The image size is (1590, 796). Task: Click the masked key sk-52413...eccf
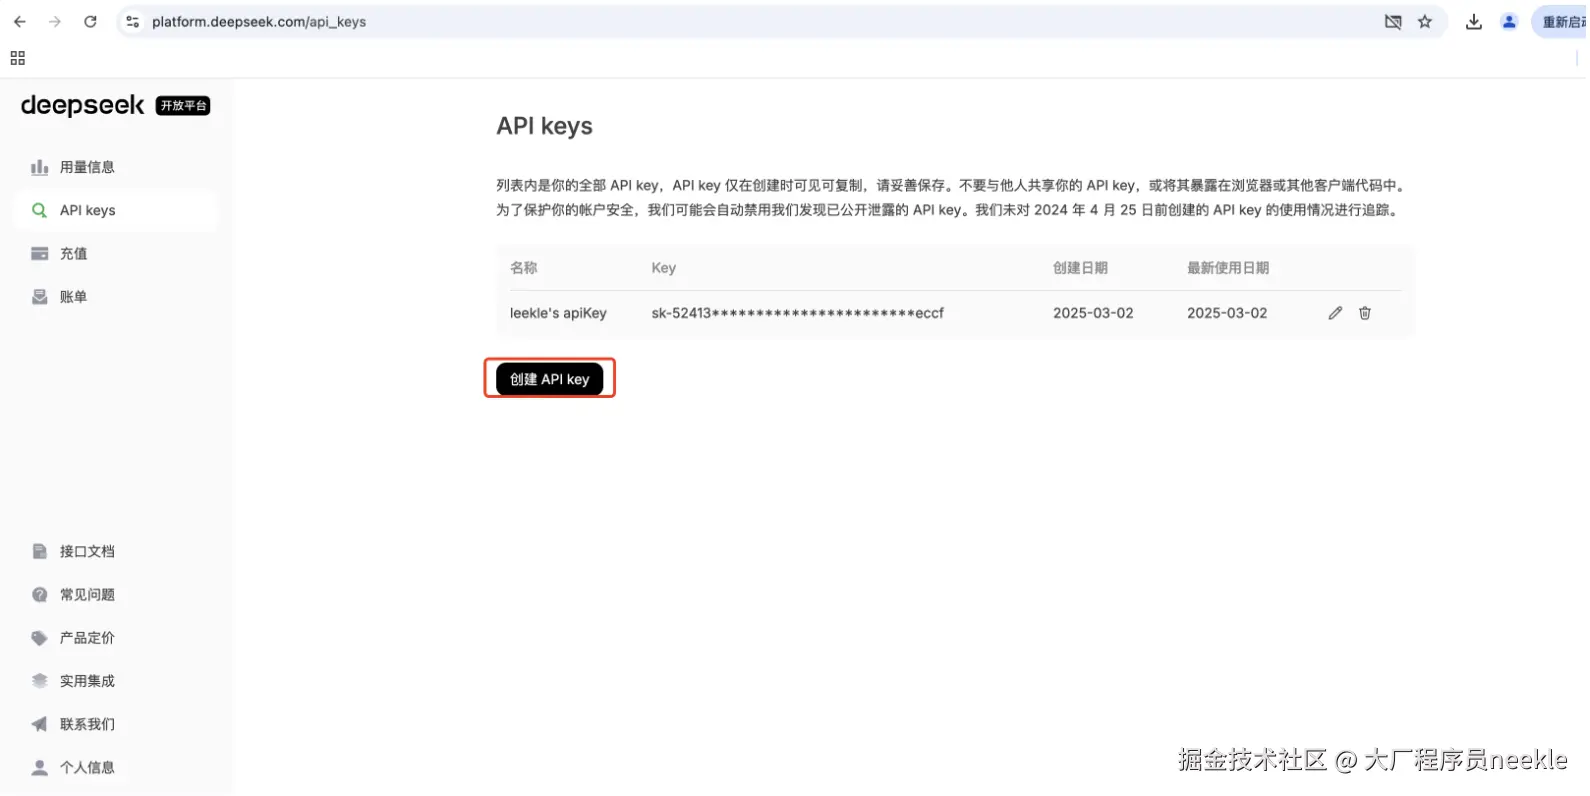(797, 313)
